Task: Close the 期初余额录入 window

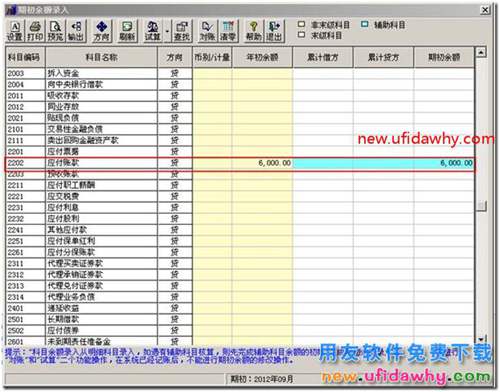Action: [485, 10]
